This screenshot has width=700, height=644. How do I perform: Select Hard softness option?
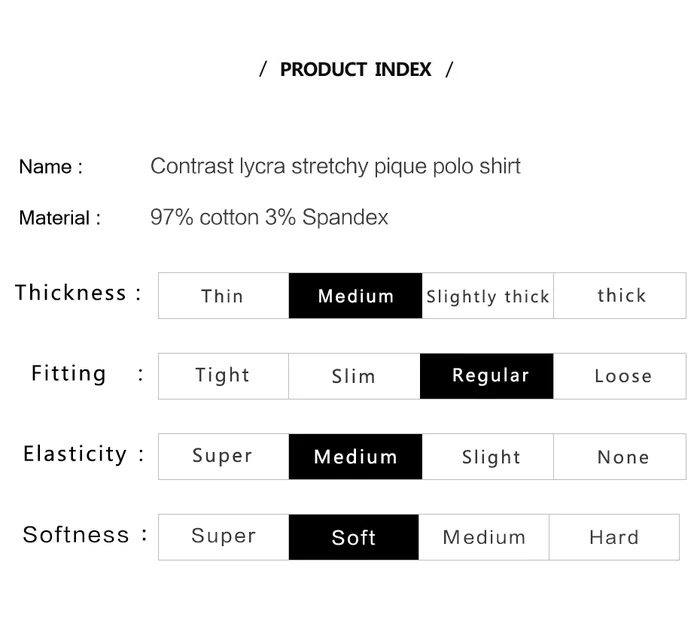[x=614, y=537]
